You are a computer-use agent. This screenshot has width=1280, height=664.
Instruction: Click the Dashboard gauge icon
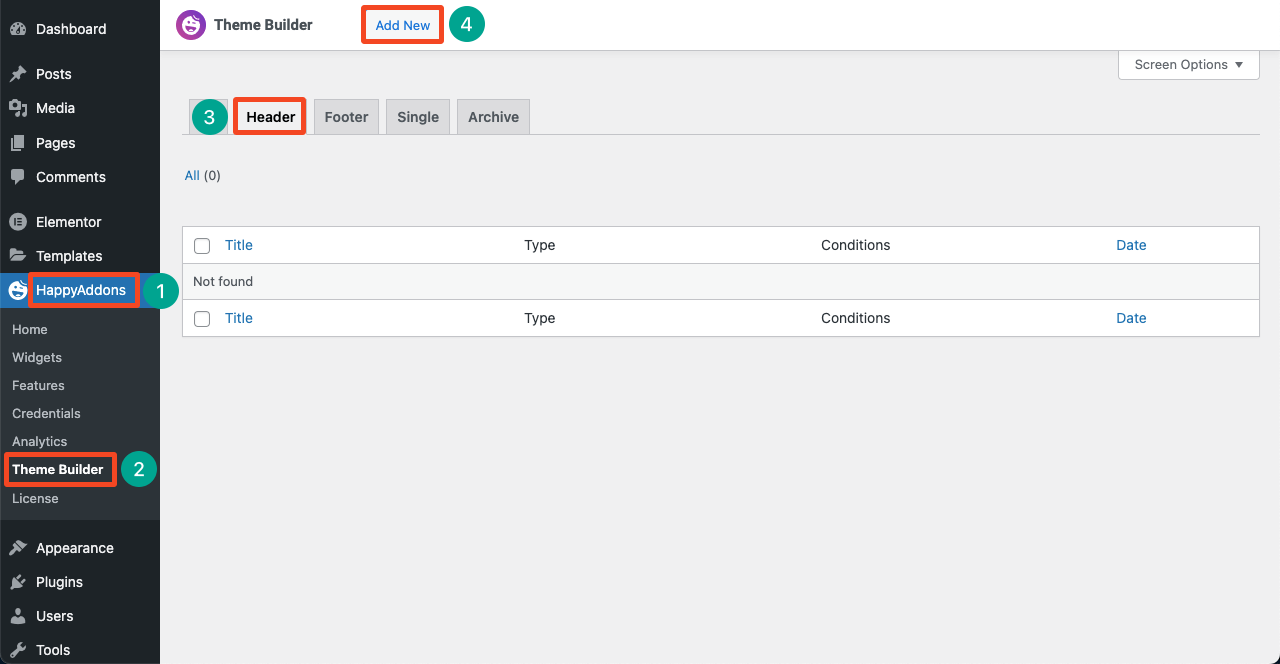pyautogui.click(x=18, y=29)
